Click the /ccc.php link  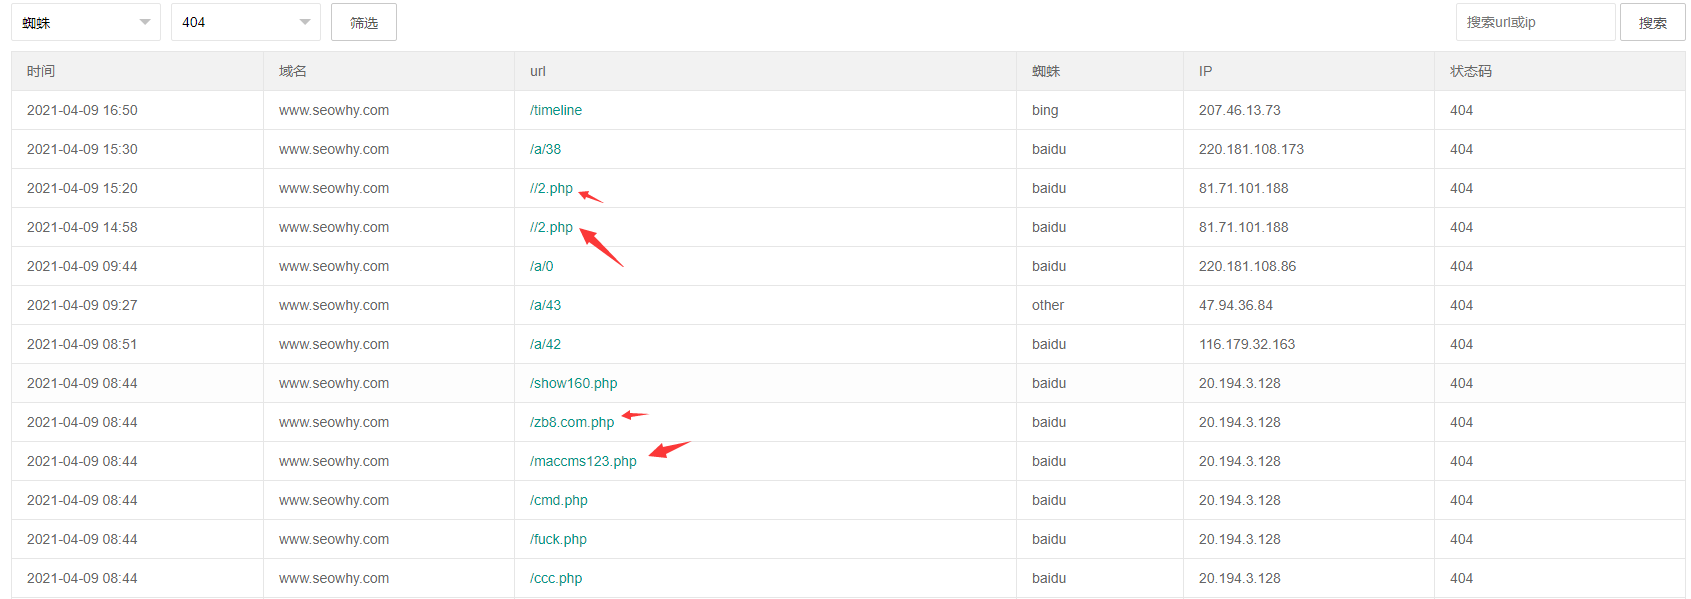pyautogui.click(x=556, y=578)
